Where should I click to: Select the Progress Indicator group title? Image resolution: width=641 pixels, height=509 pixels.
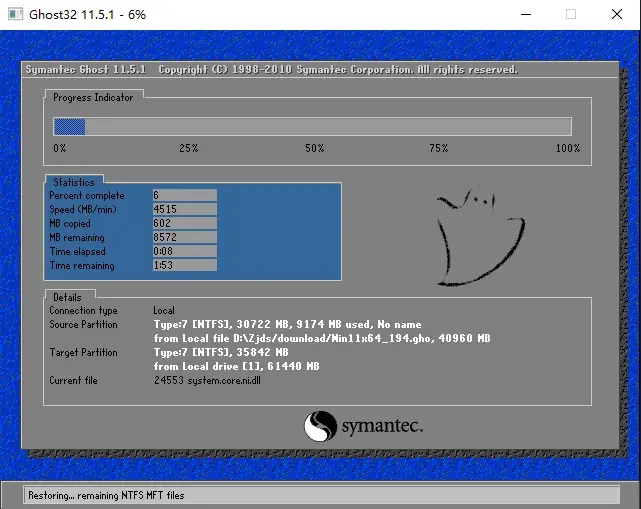click(93, 97)
